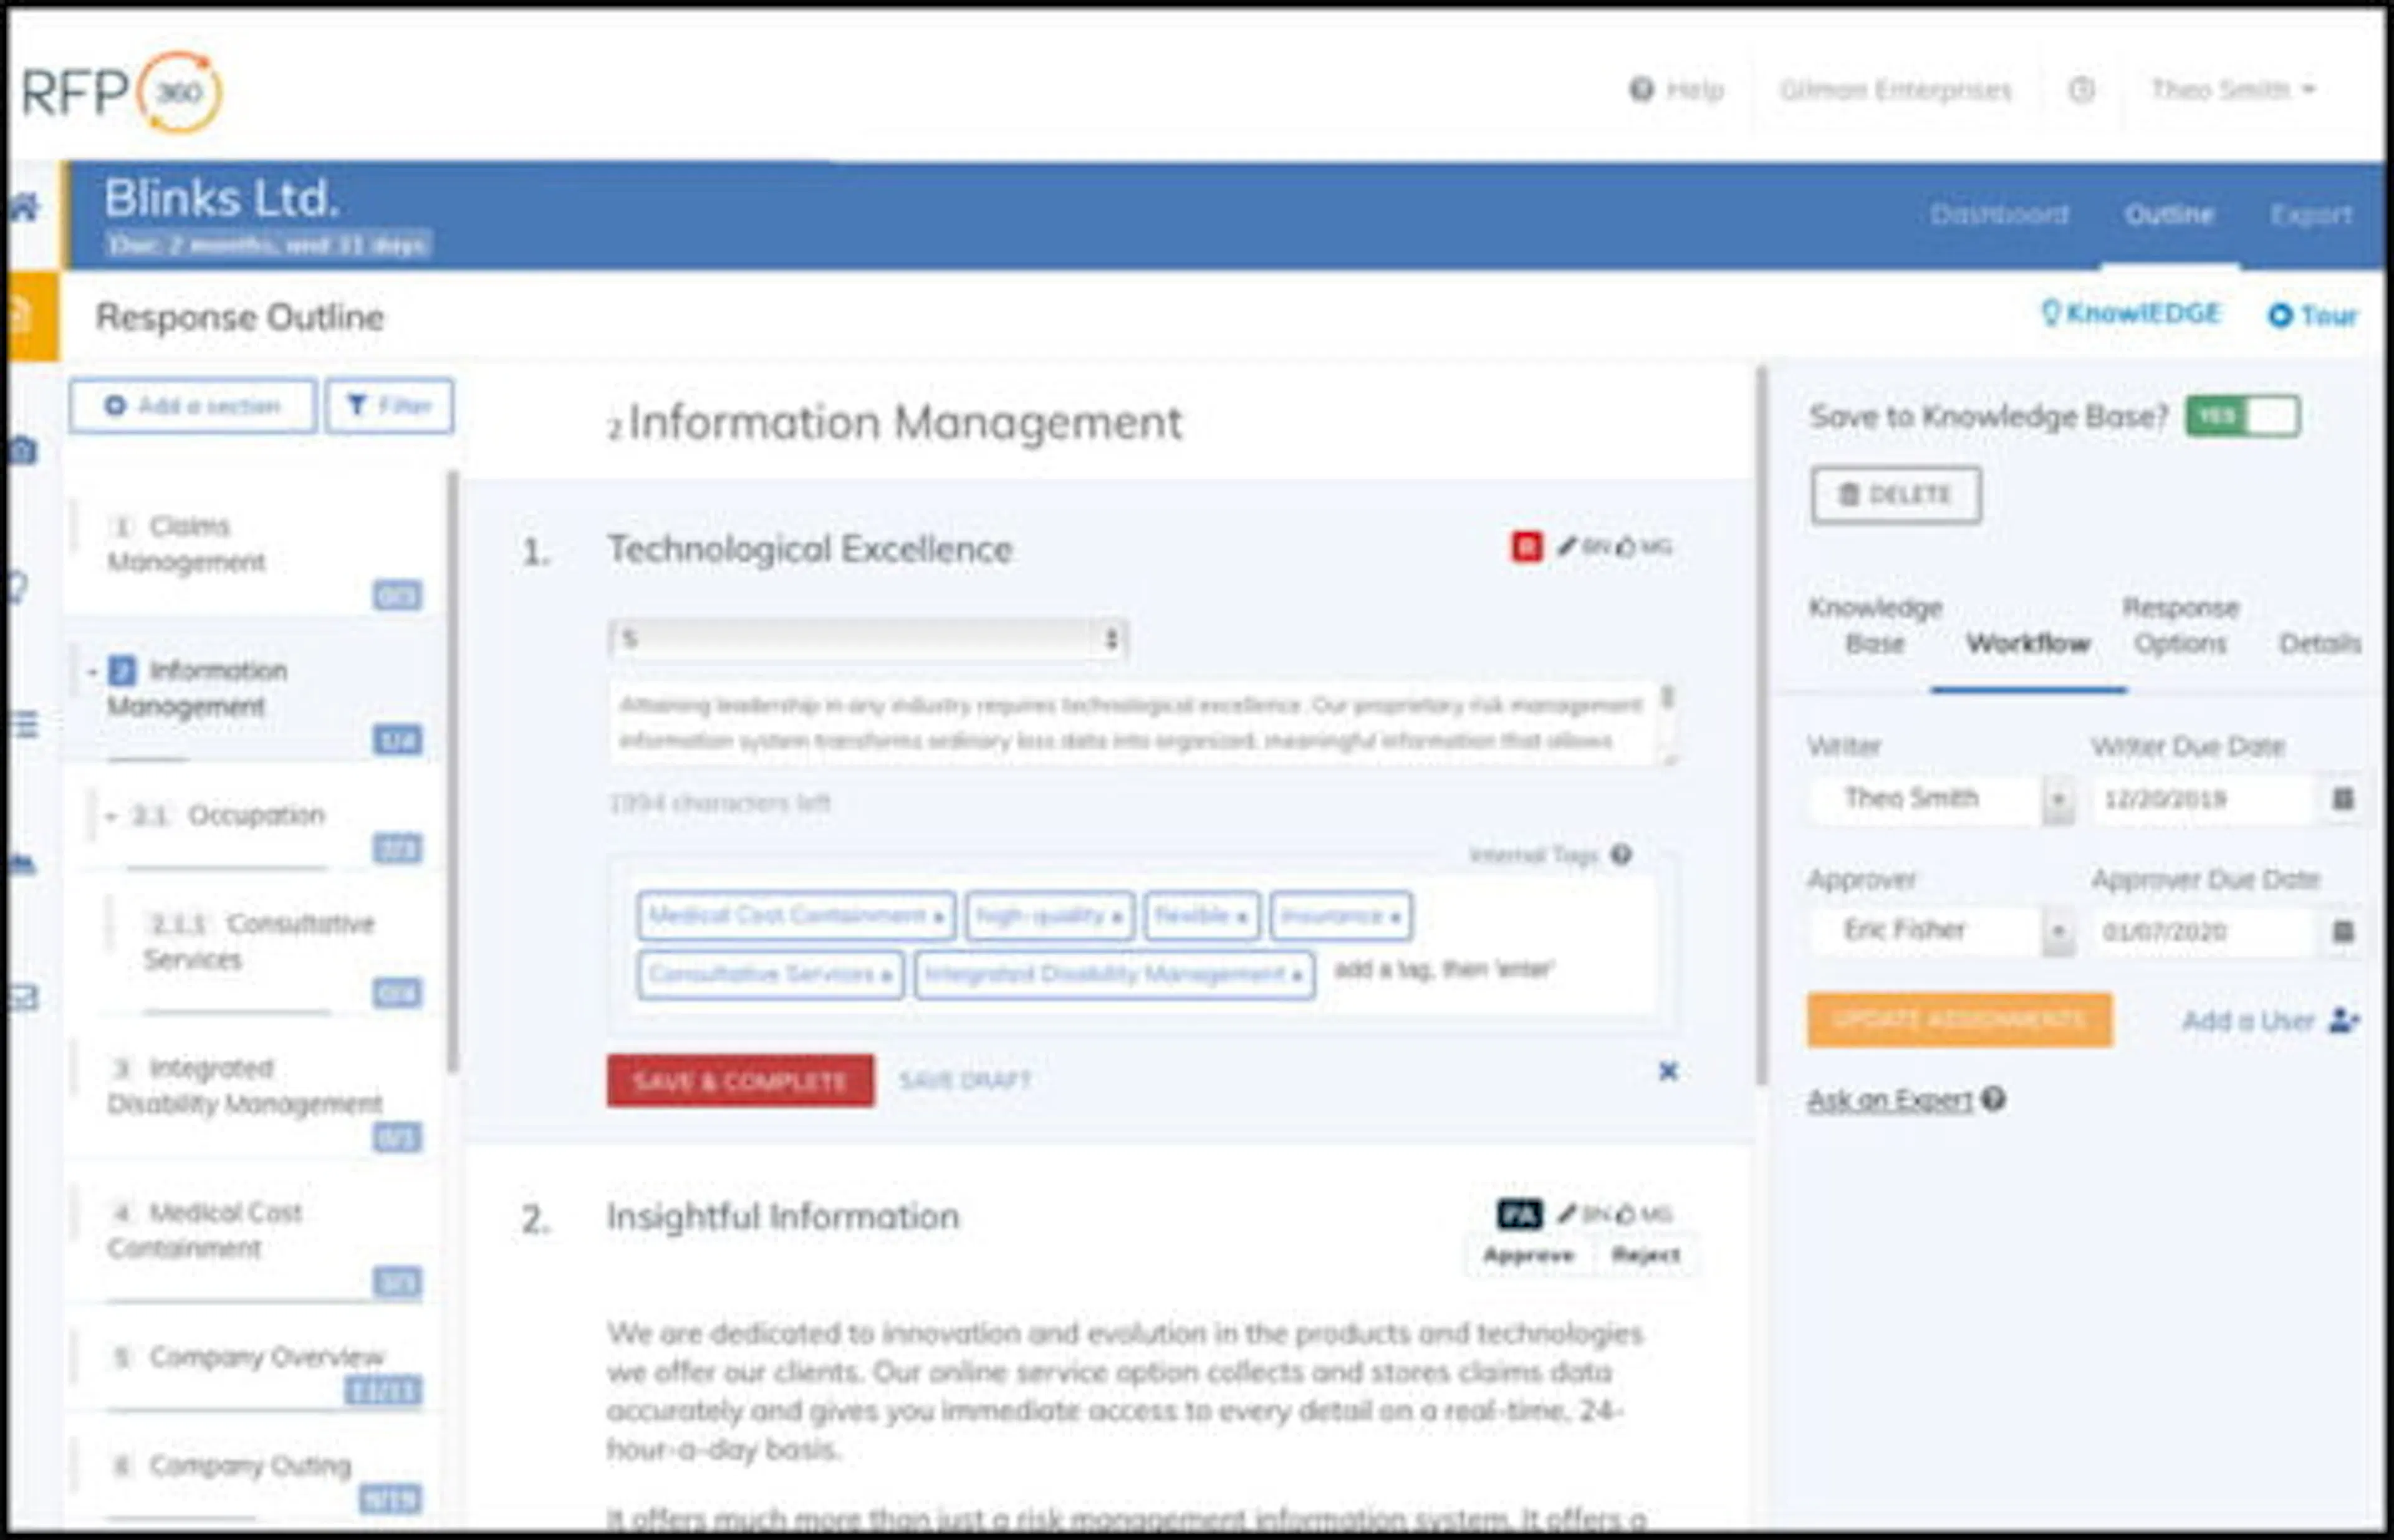Open the Dashboard tab in blue header
Screen dimensions: 2394x1540
1998,214
